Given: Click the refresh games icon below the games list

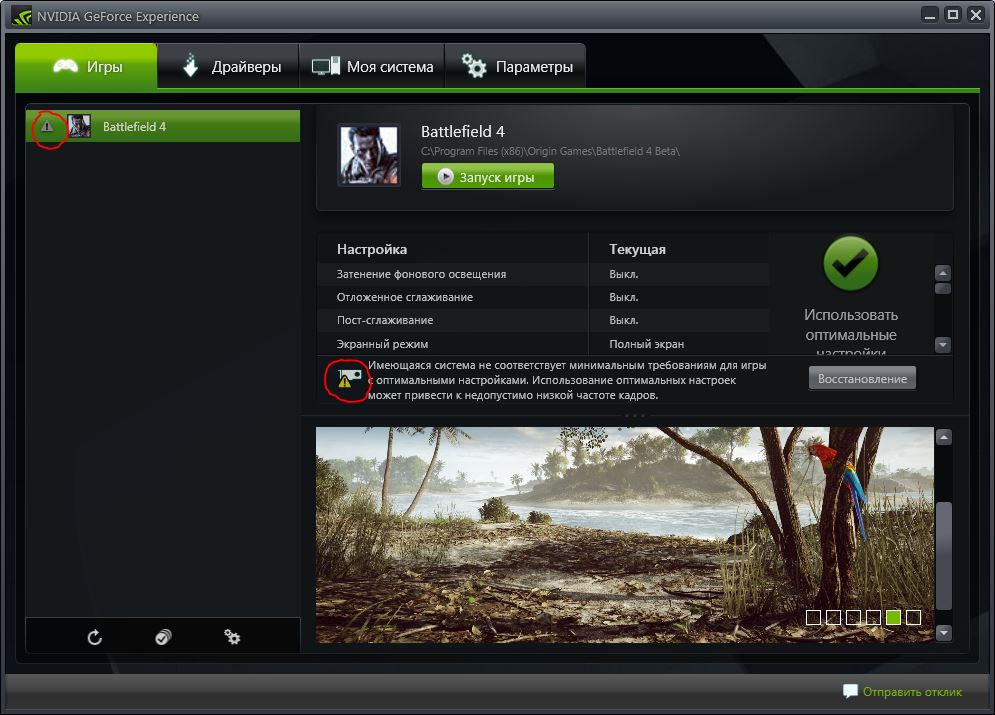Looking at the screenshot, I should (95, 637).
